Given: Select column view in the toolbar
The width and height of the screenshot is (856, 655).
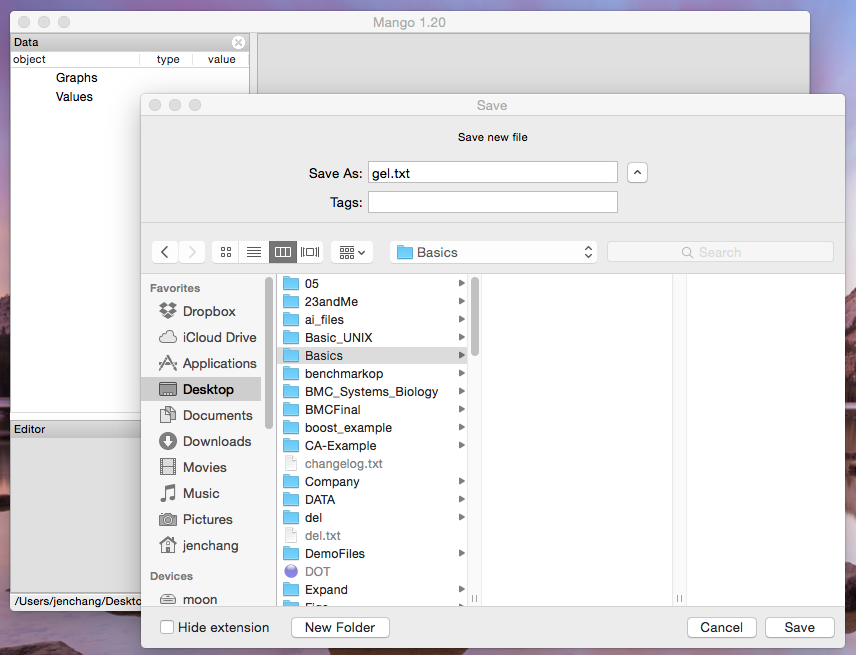Looking at the screenshot, I should coord(282,252).
